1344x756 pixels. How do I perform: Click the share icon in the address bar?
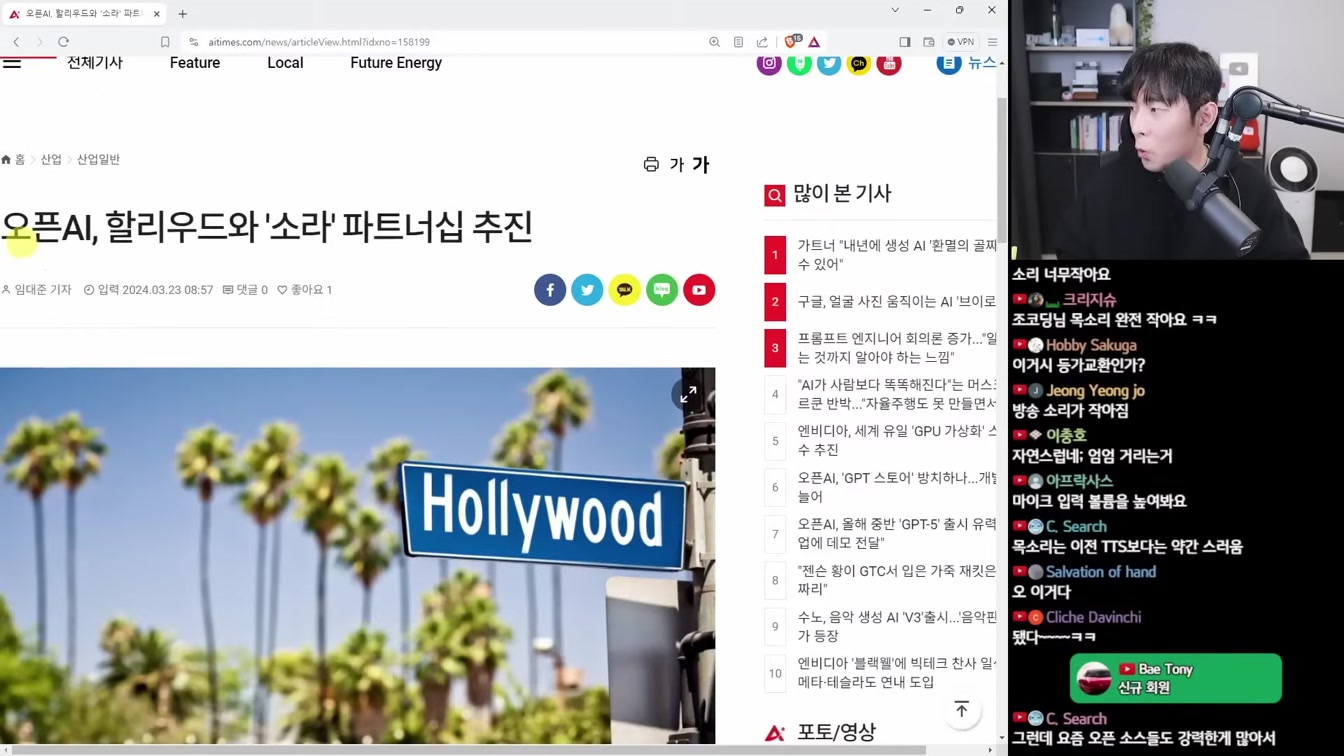click(762, 42)
